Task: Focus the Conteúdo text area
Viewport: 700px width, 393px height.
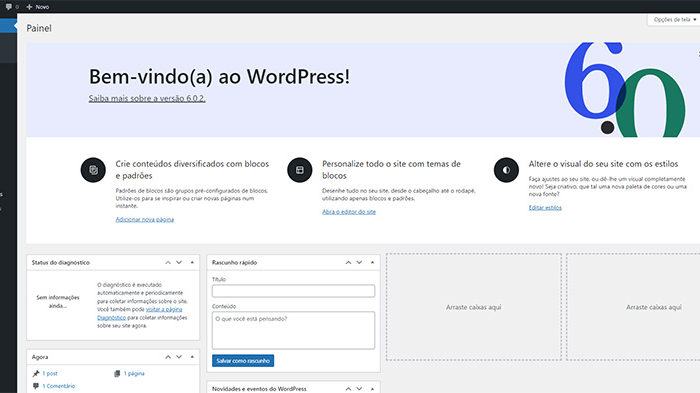Action: coord(293,330)
